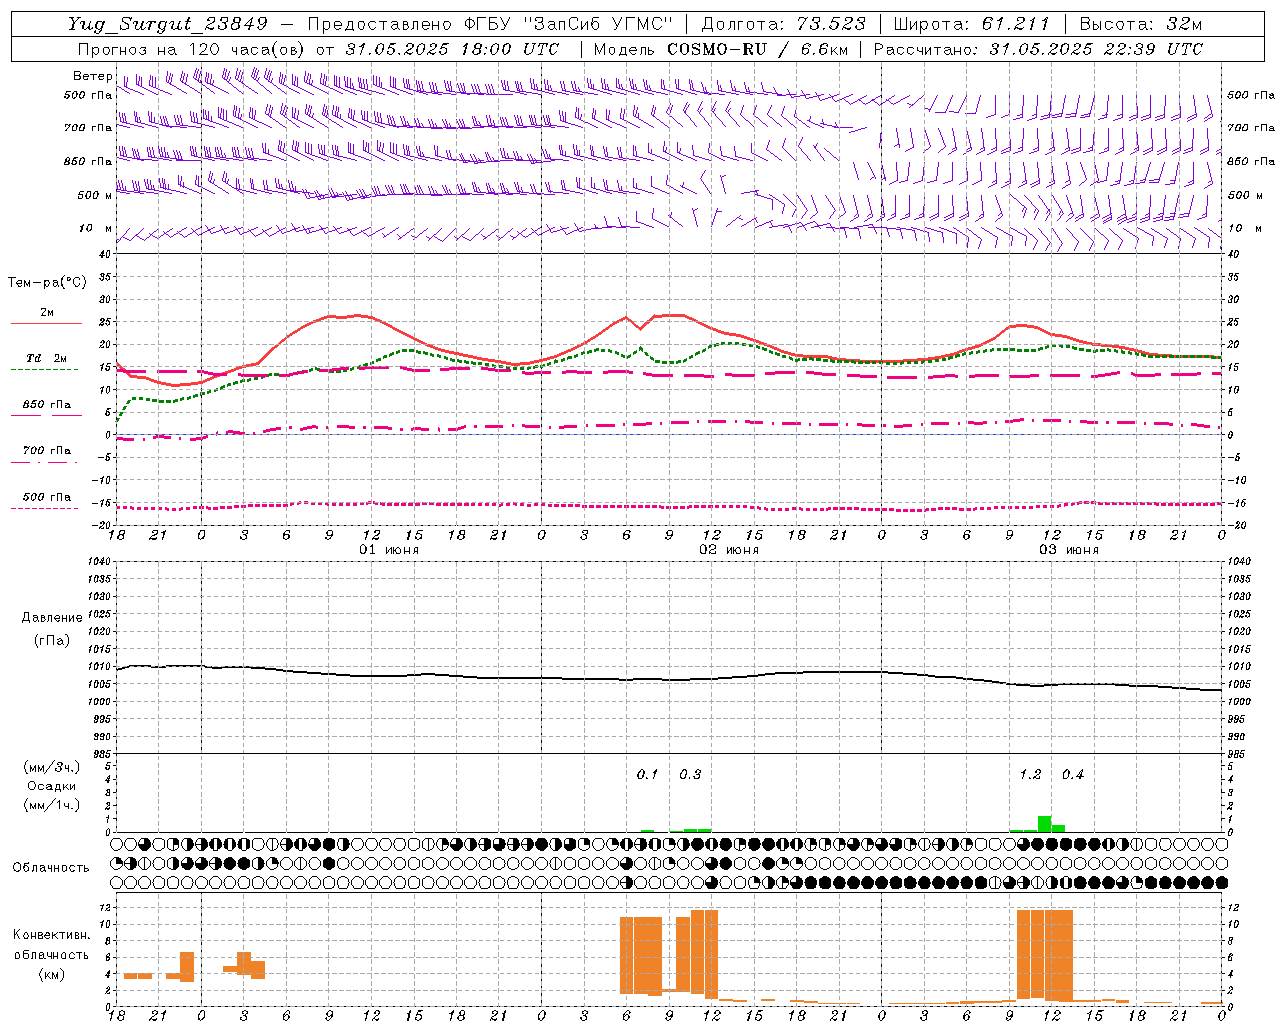Click the 'Давление' pressure panel label
Screen dimensions: 1280x1024
coord(52,618)
